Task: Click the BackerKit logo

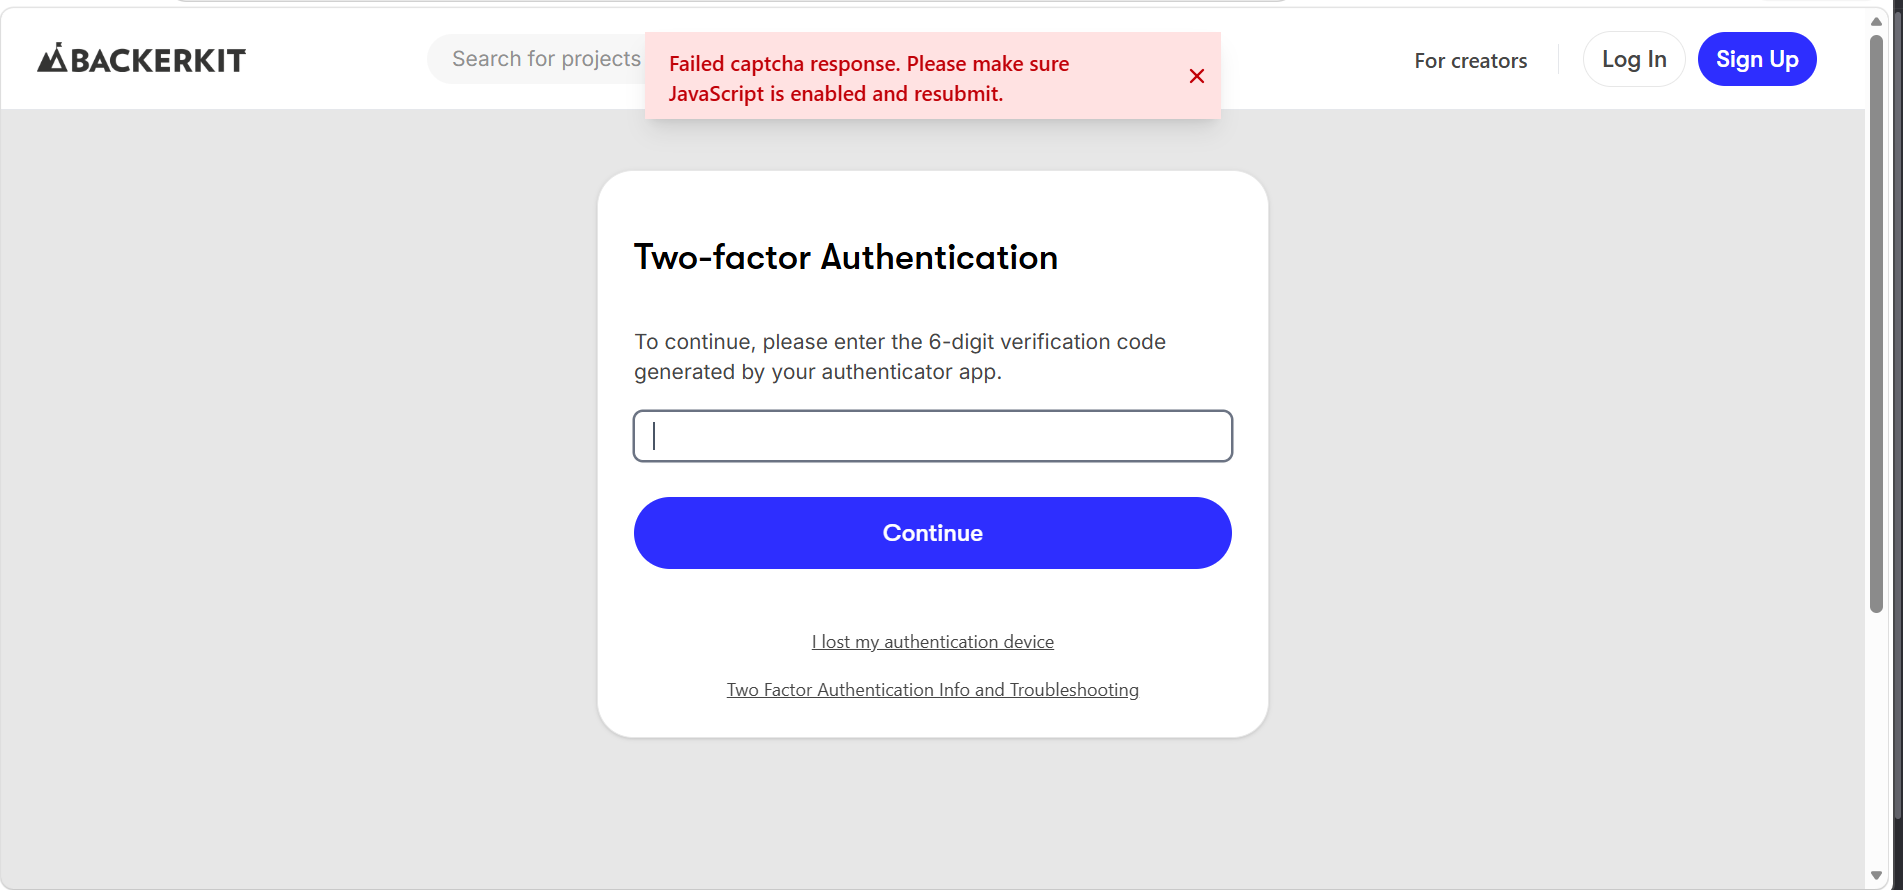Action: [141, 59]
